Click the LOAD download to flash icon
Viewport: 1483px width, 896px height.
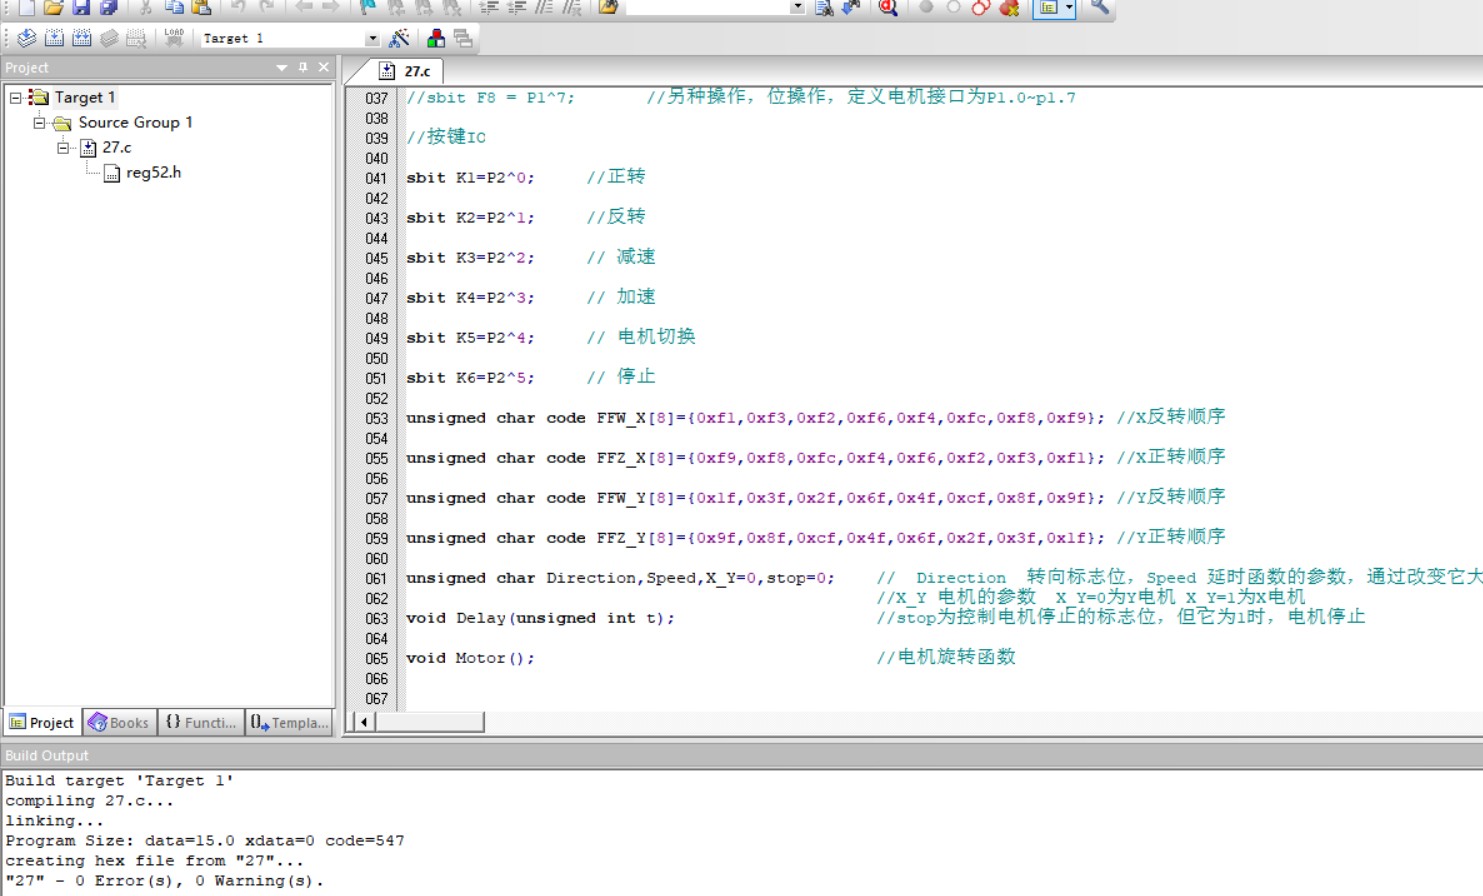point(174,38)
